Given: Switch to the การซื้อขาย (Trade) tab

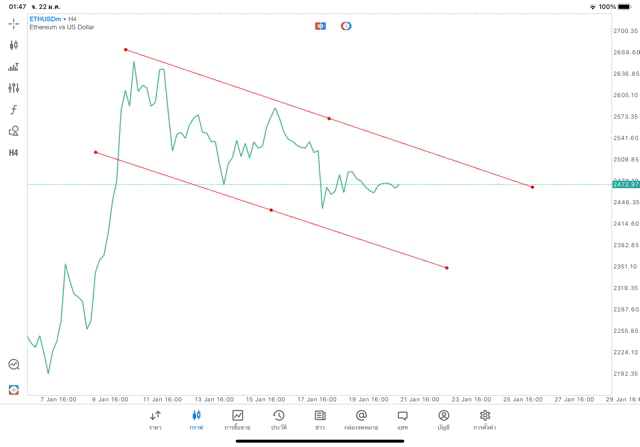Looking at the screenshot, I should click(x=237, y=419).
